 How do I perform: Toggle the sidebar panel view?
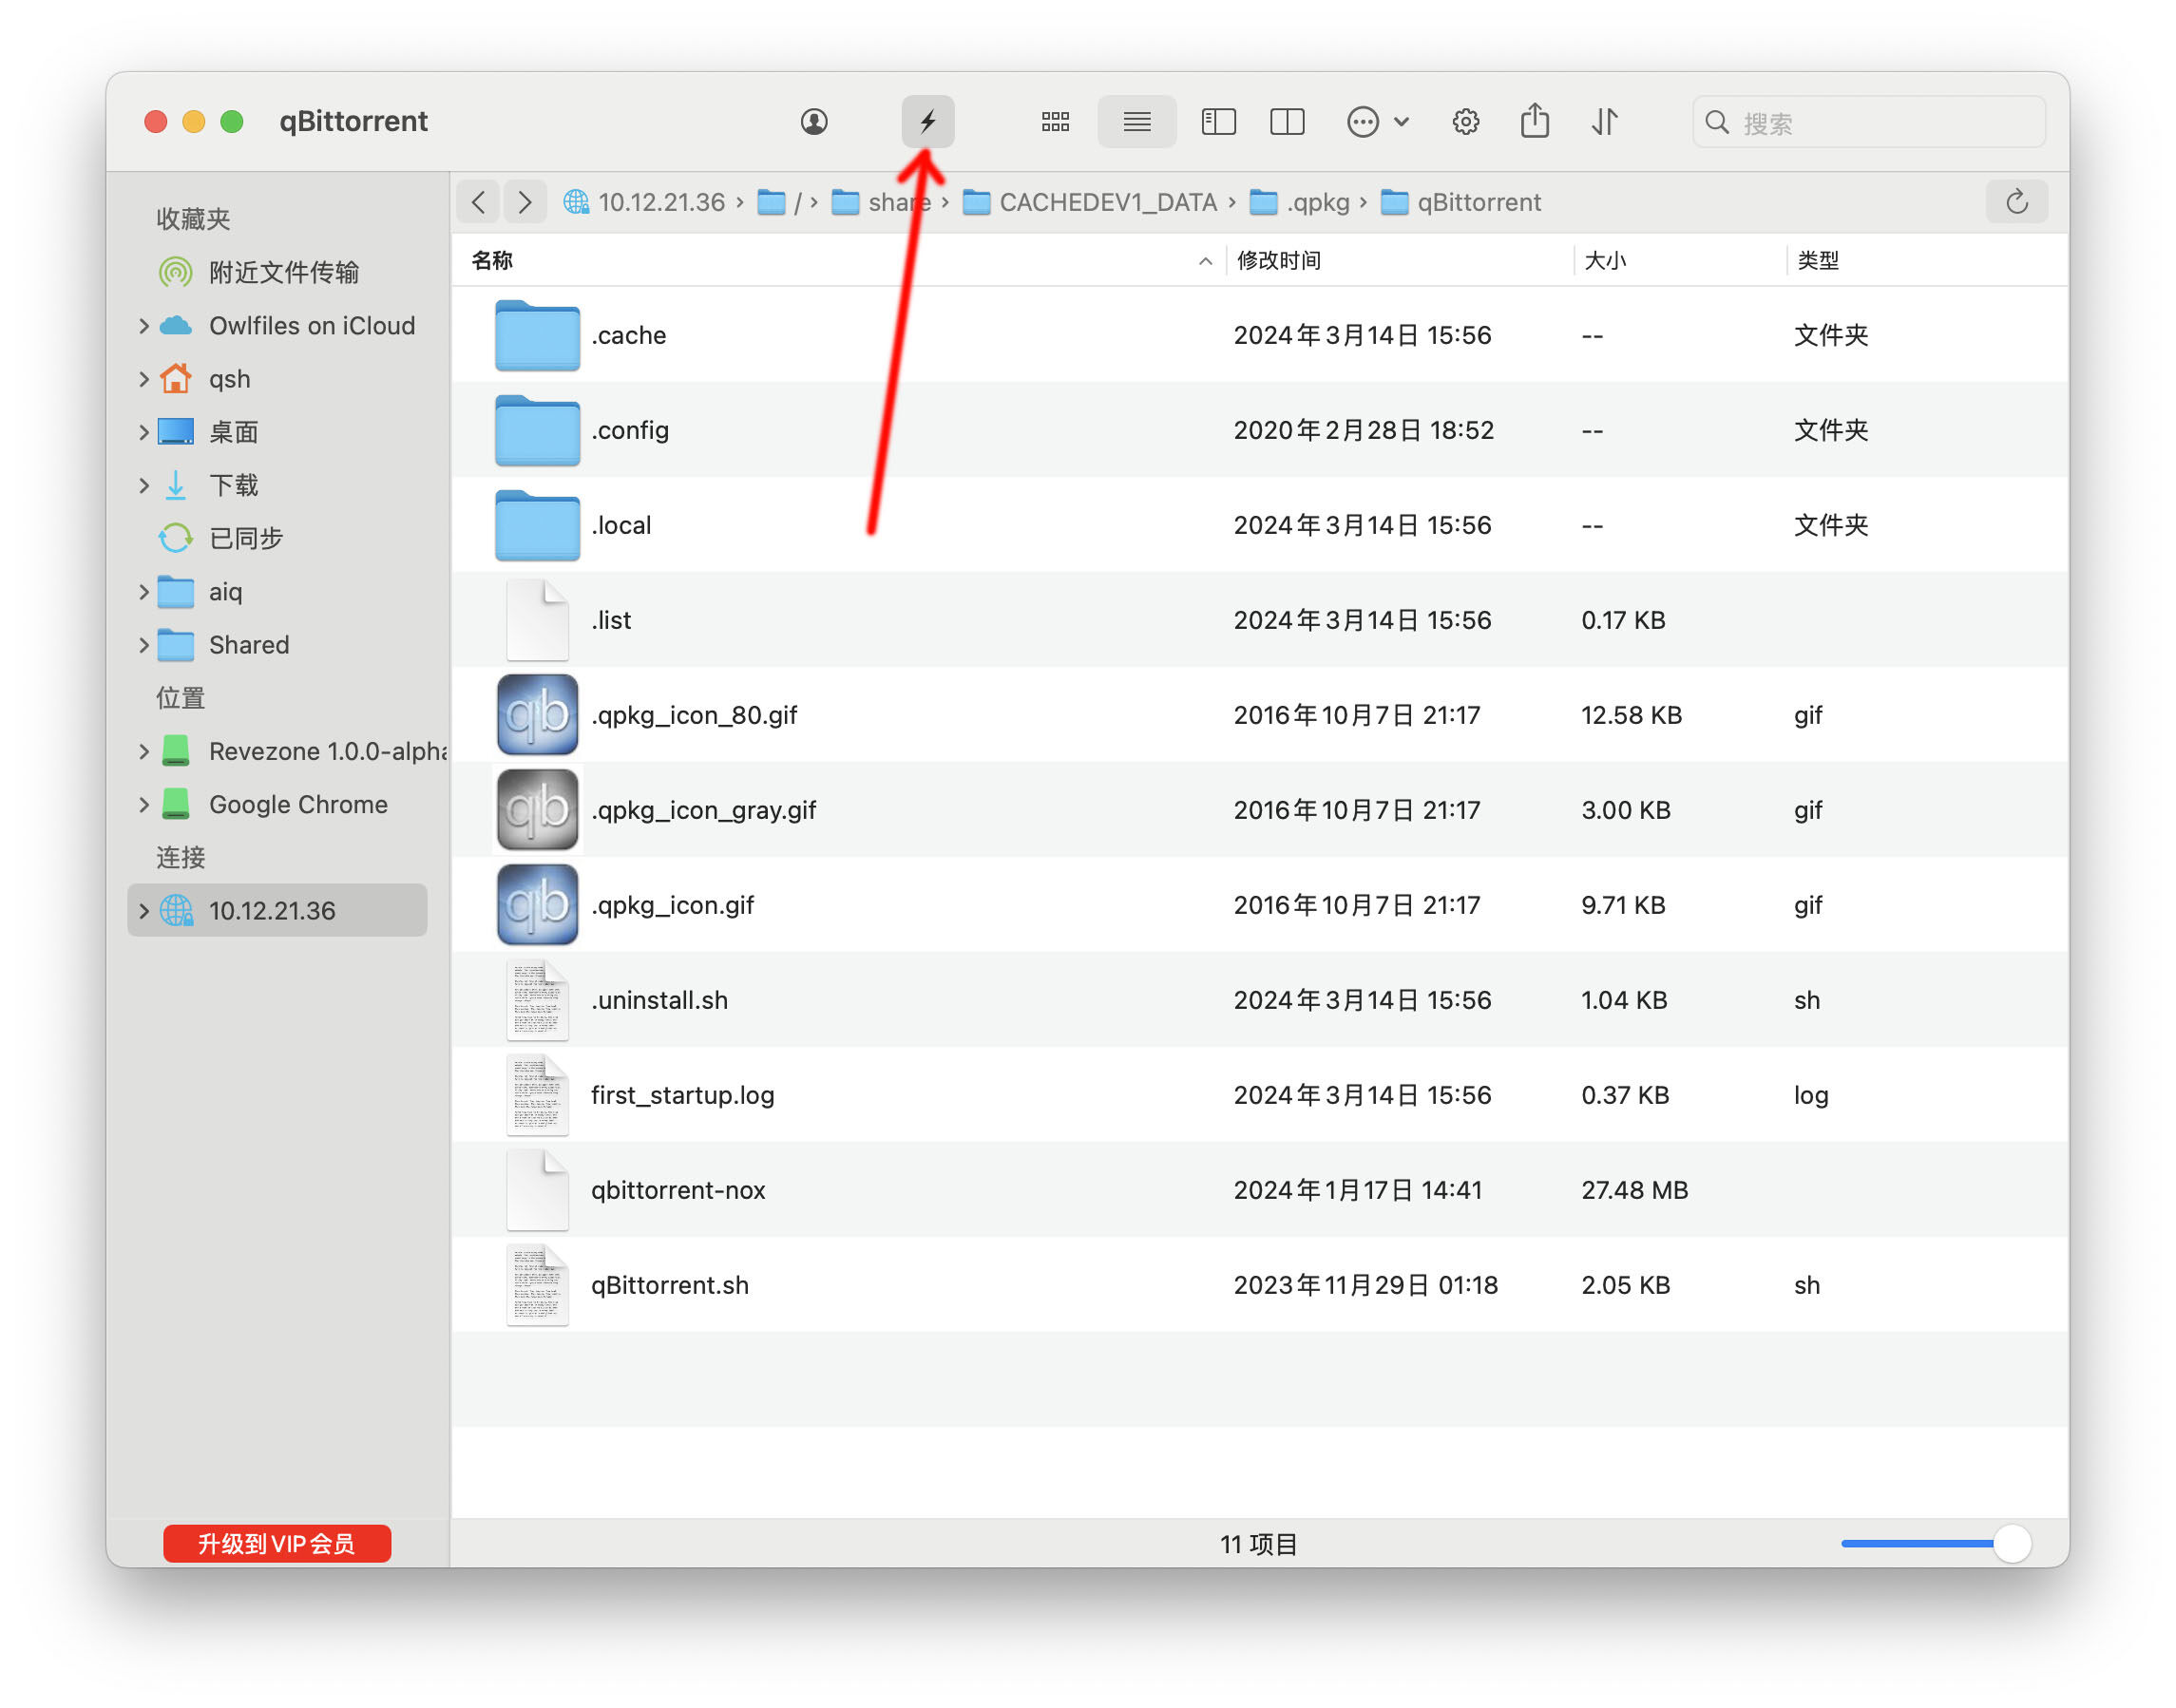[x=1218, y=122]
